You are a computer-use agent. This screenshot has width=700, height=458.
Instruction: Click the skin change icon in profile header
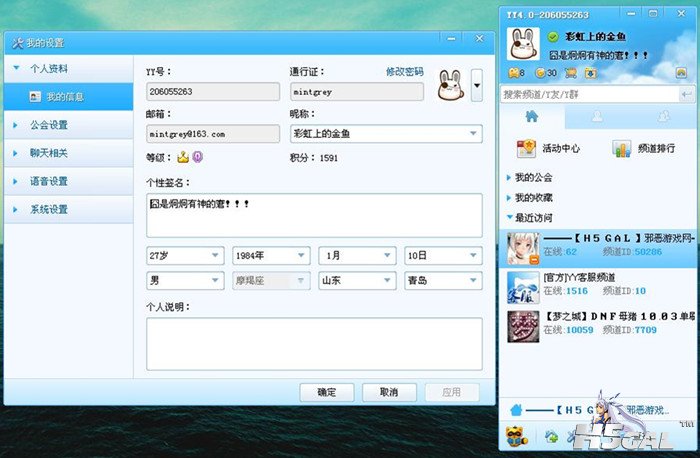pyautogui.click(x=681, y=73)
